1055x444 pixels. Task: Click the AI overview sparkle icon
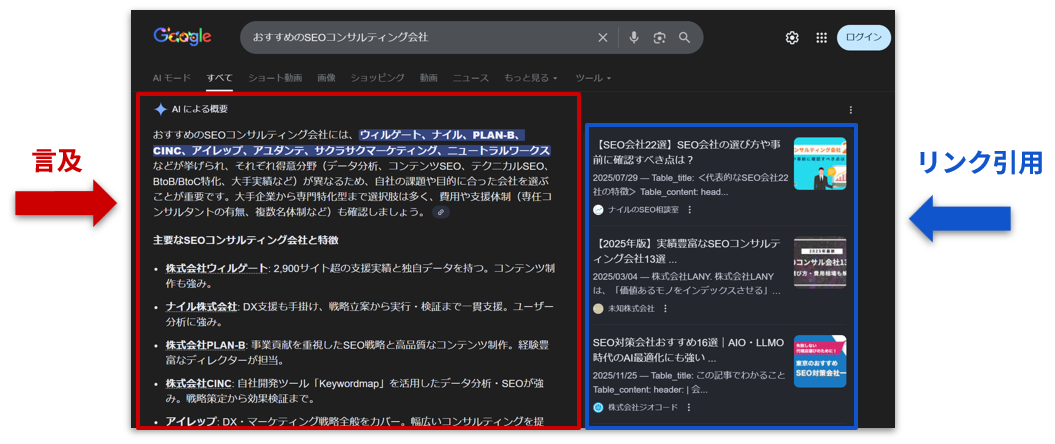tap(160, 109)
